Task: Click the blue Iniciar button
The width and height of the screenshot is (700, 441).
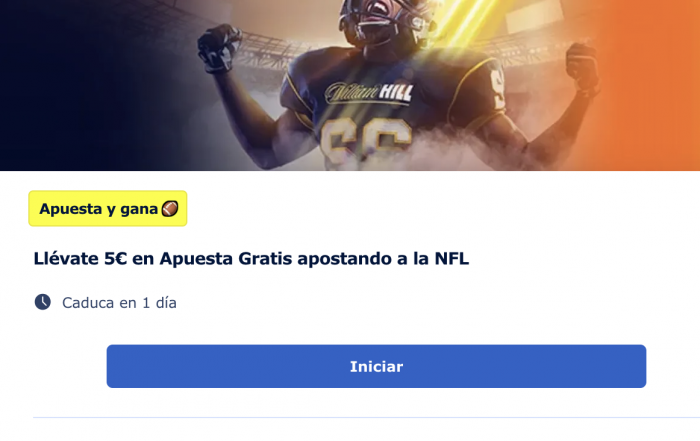Action: click(x=376, y=366)
